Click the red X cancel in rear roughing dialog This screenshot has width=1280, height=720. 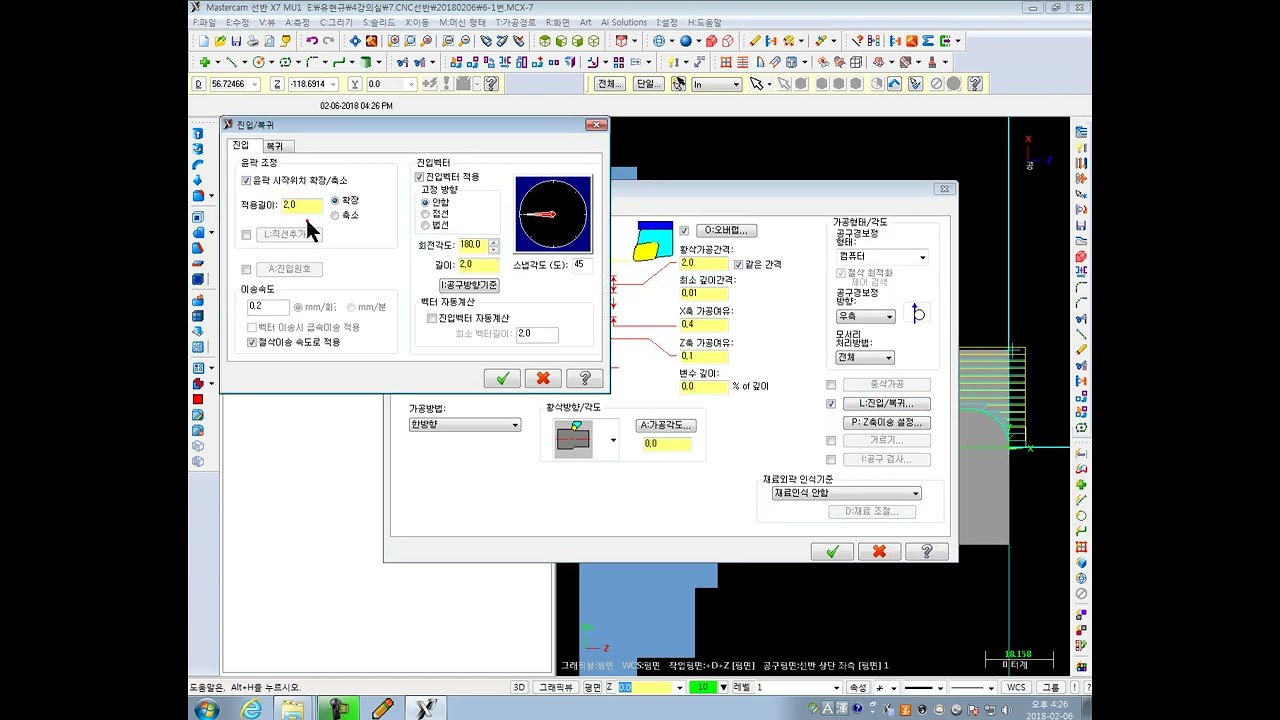[x=879, y=551]
